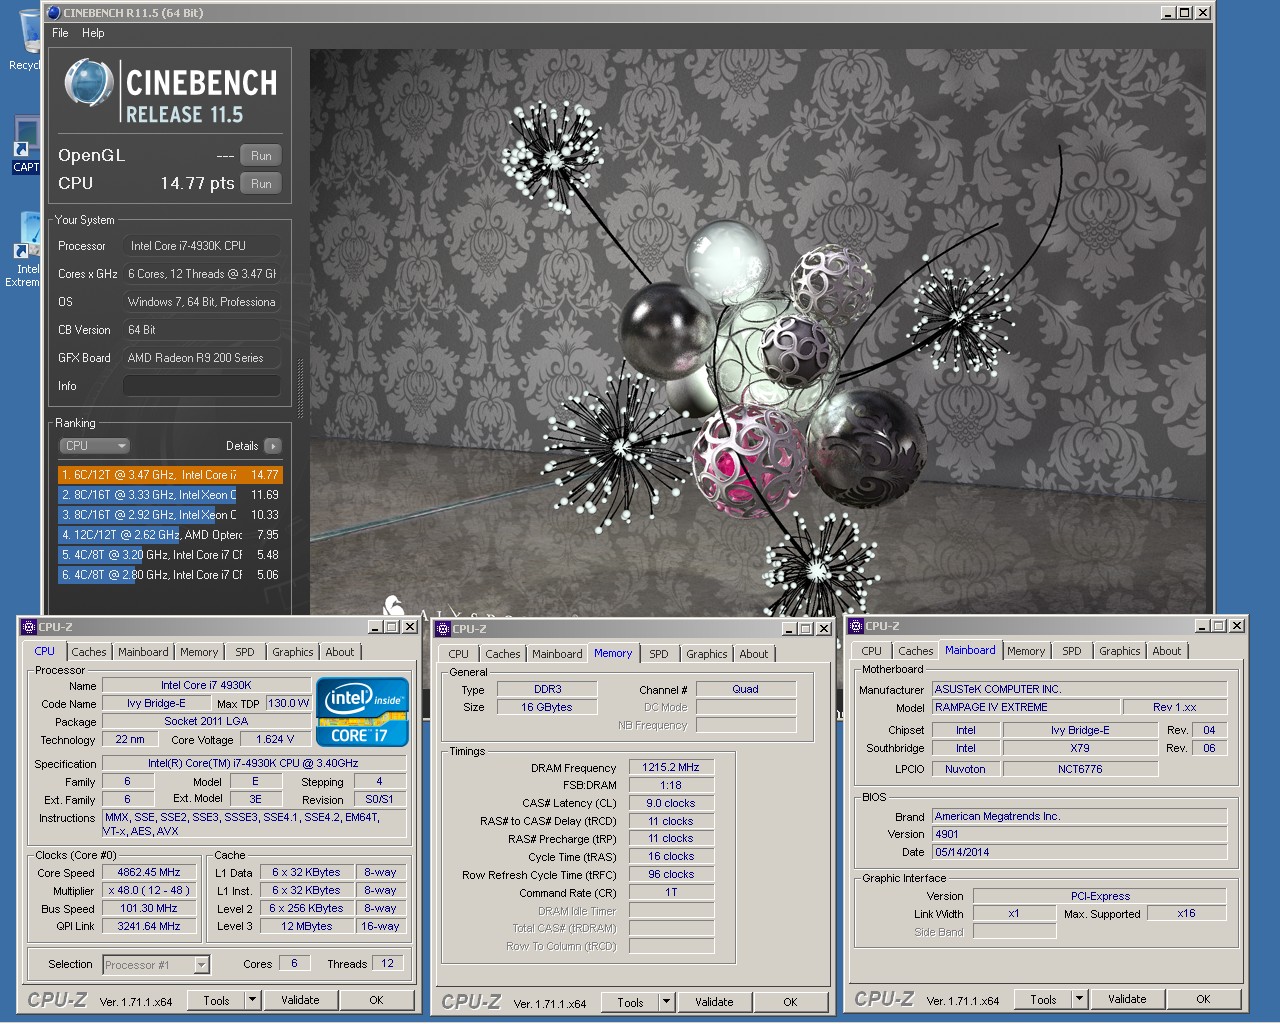The width and height of the screenshot is (1280, 1024).
Task: Open the CPU ranking type dropdown
Action: (x=95, y=446)
